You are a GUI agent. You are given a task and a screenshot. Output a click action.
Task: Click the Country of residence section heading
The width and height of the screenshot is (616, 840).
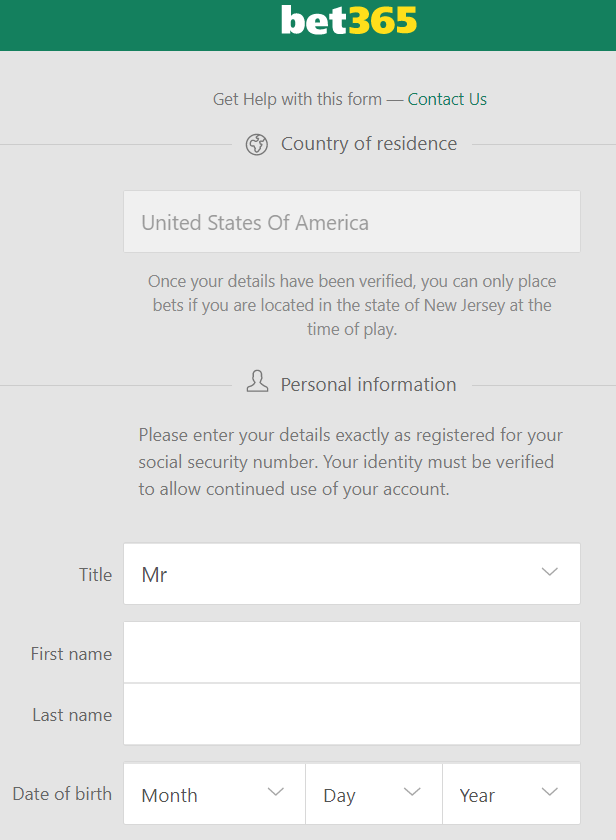[x=369, y=144]
